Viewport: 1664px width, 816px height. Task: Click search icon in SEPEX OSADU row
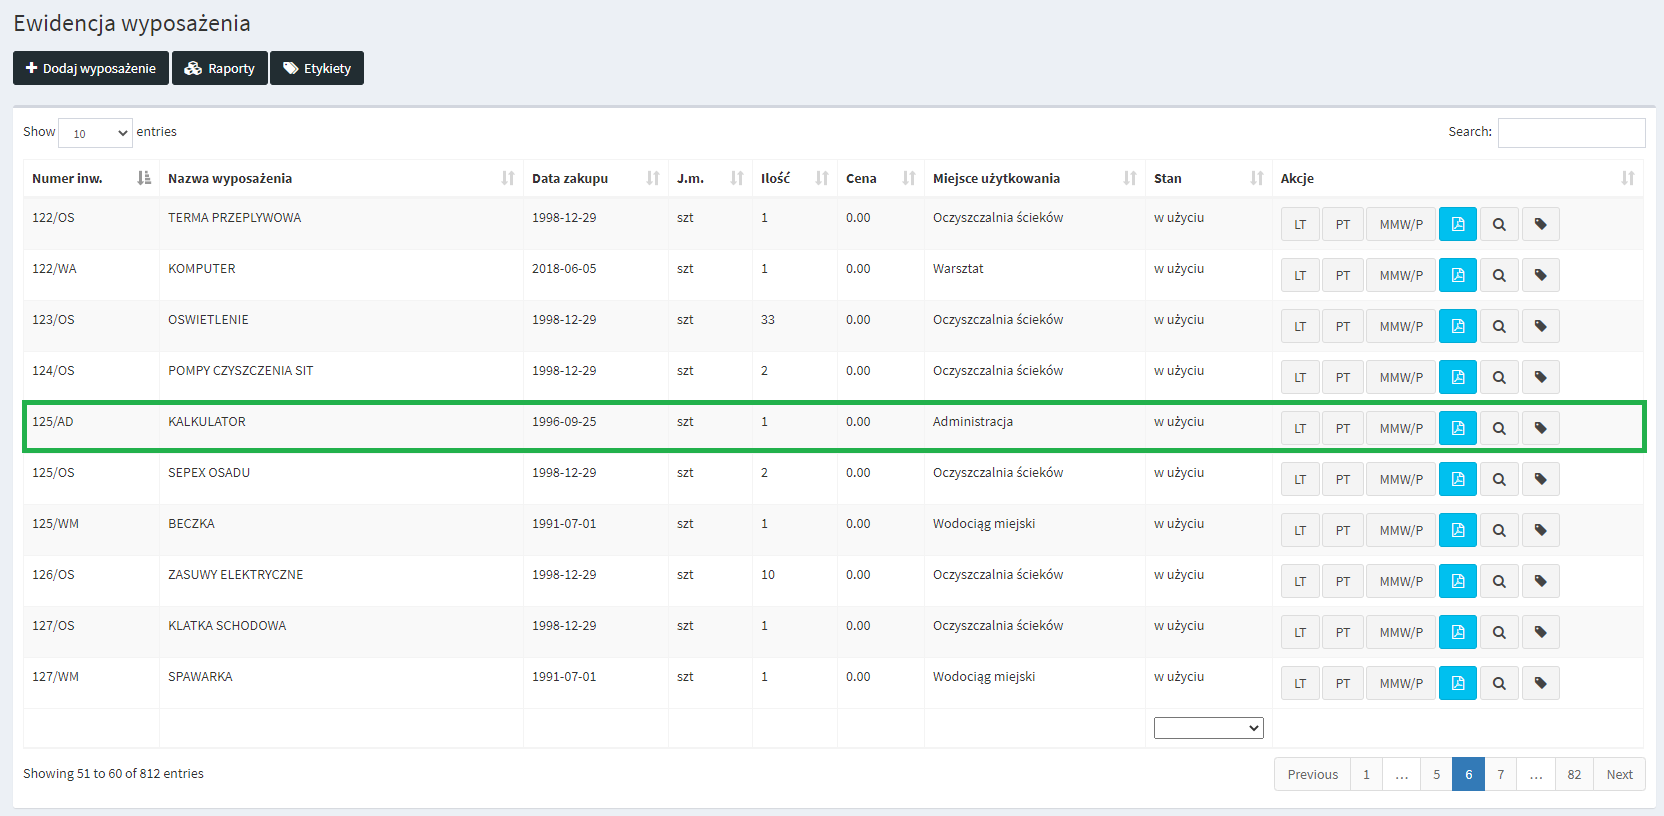[x=1498, y=479]
